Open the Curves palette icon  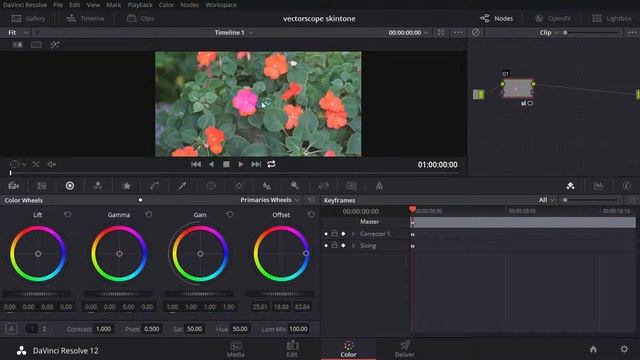click(x=155, y=186)
